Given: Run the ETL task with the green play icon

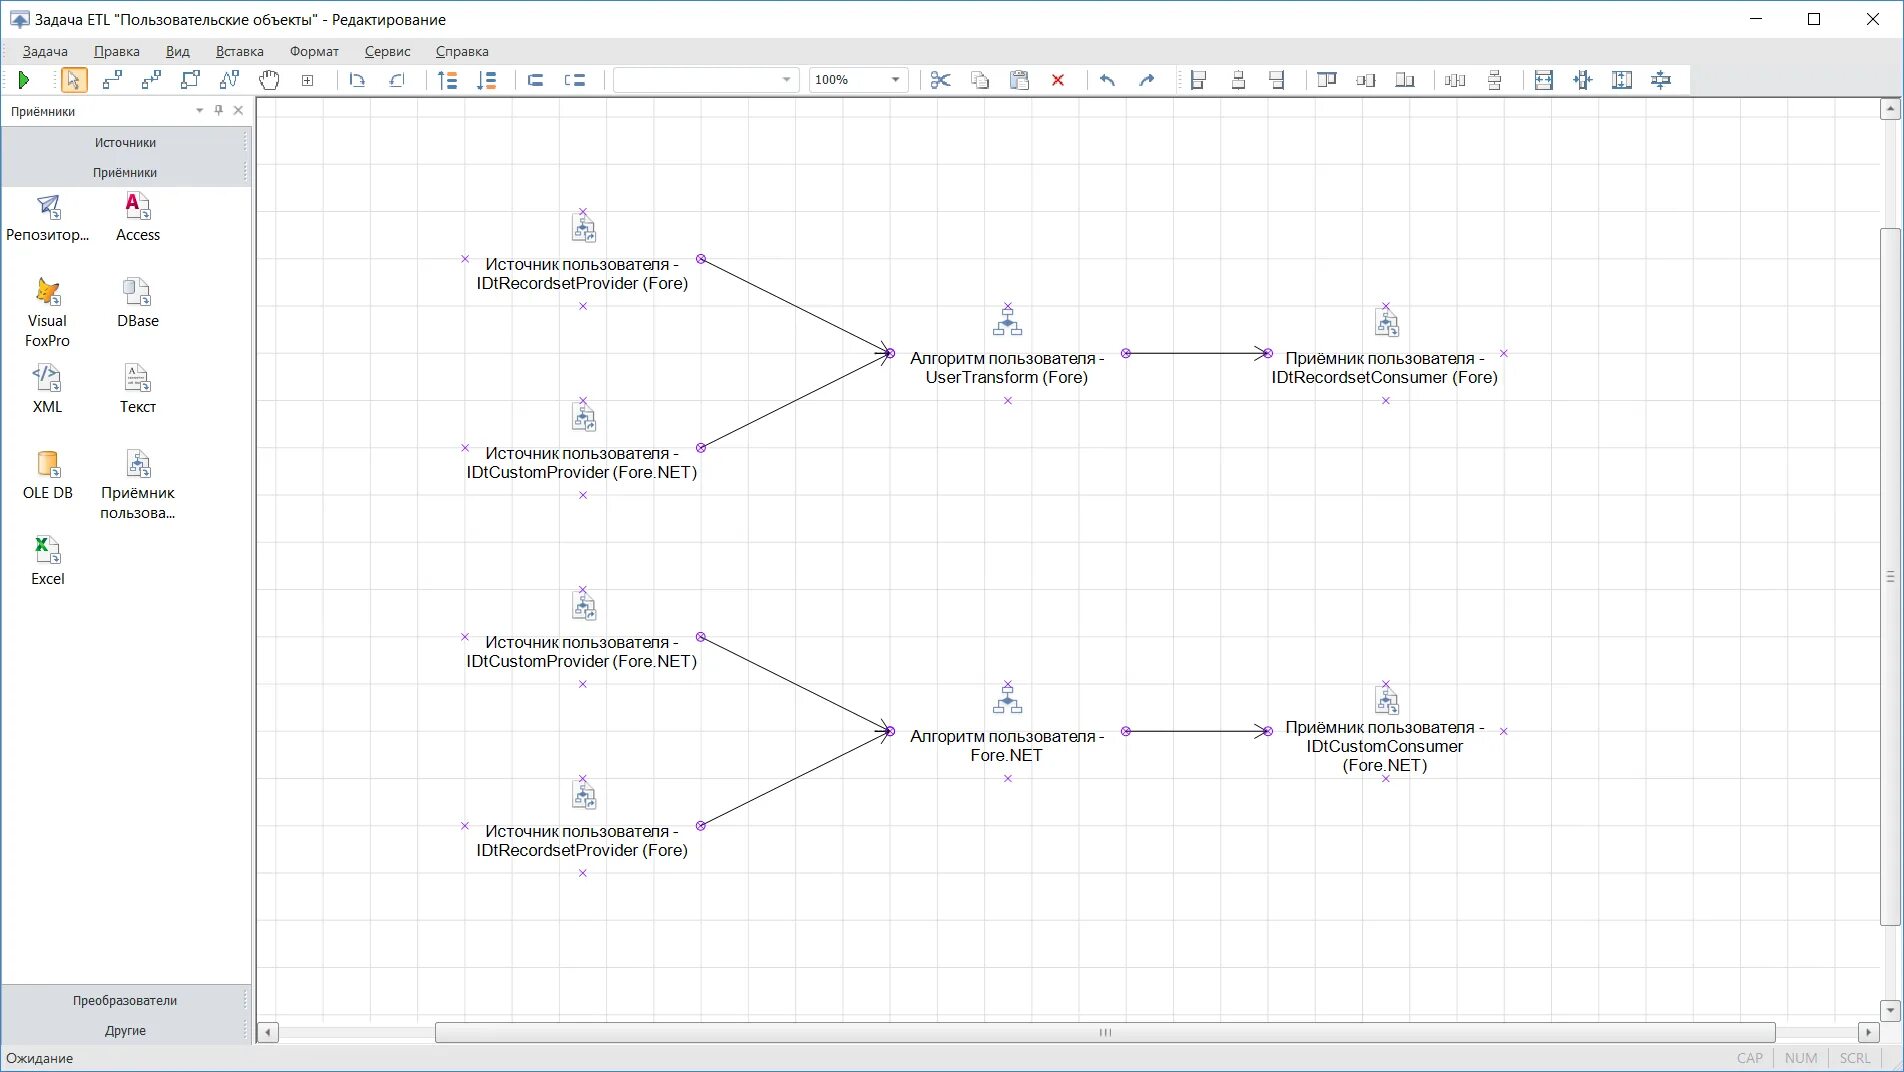Looking at the screenshot, I should point(25,80).
